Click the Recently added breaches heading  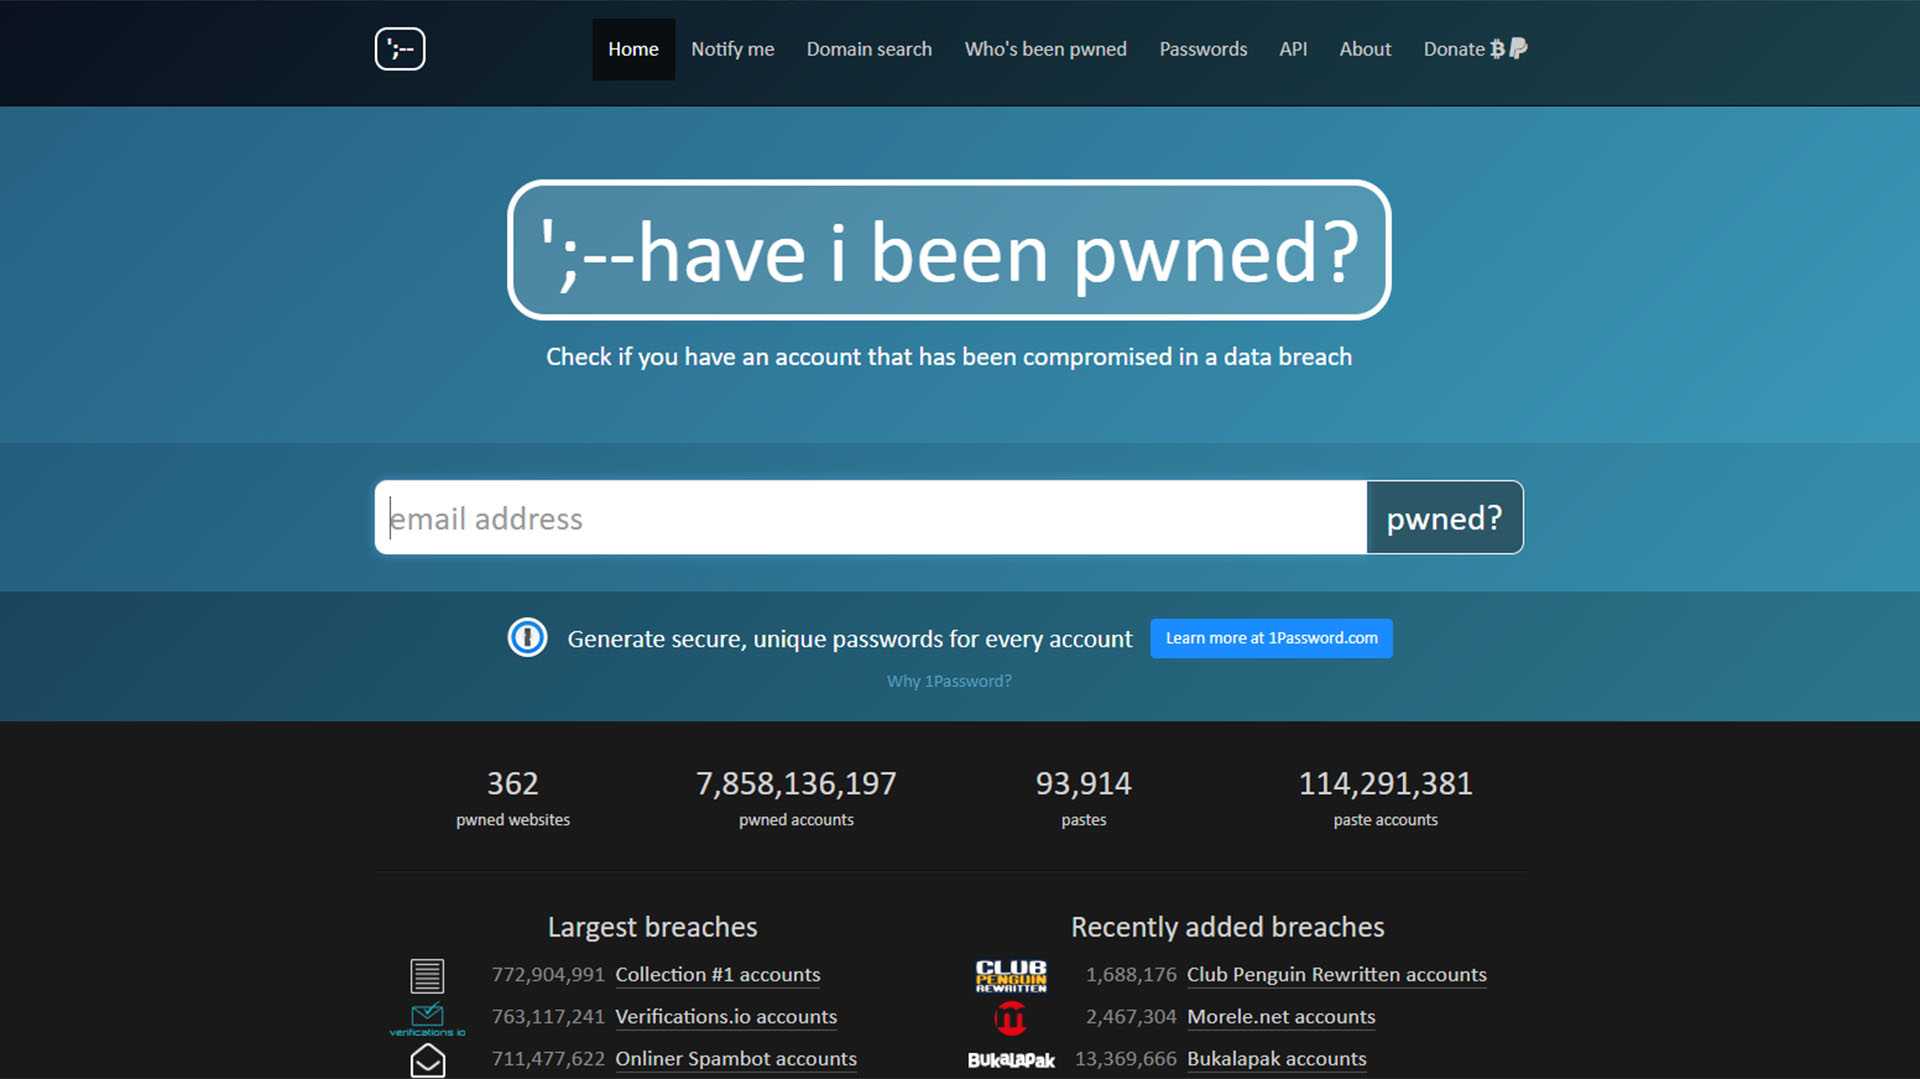click(1227, 927)
